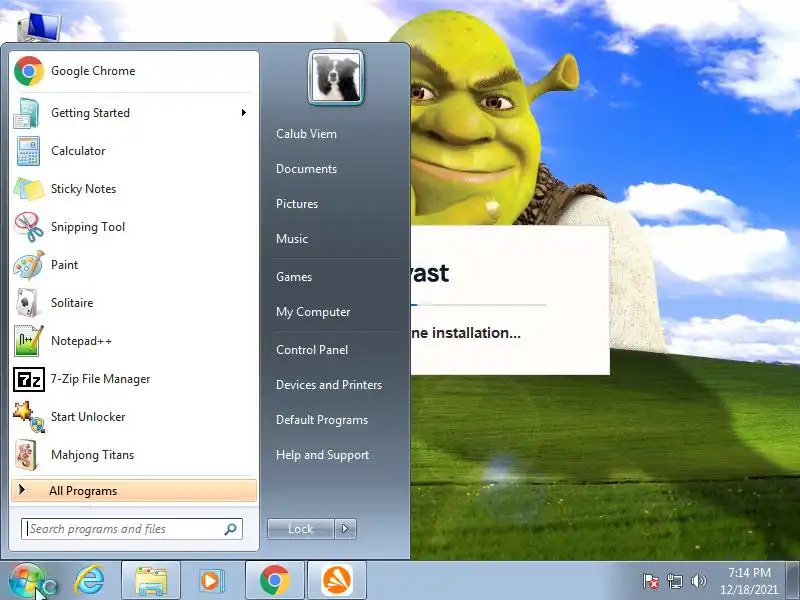
Task: Expand Getting Started submenu arrow
Action: [244, 113]
